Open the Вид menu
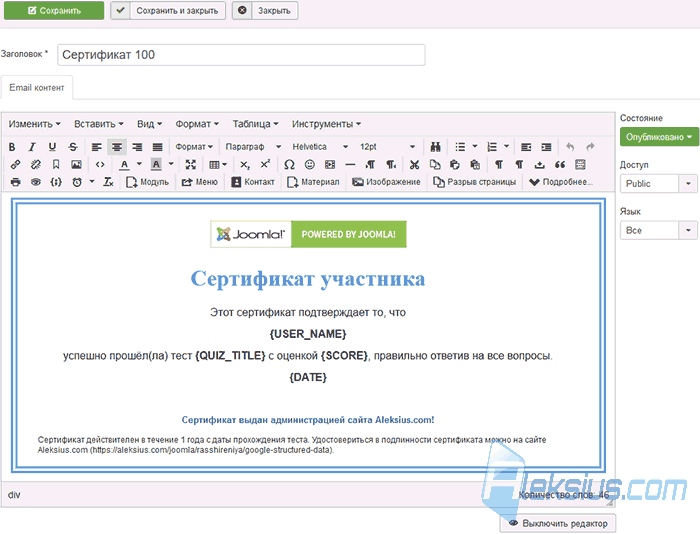The height and width of the screenshot is (534, 700). [149, 124]
